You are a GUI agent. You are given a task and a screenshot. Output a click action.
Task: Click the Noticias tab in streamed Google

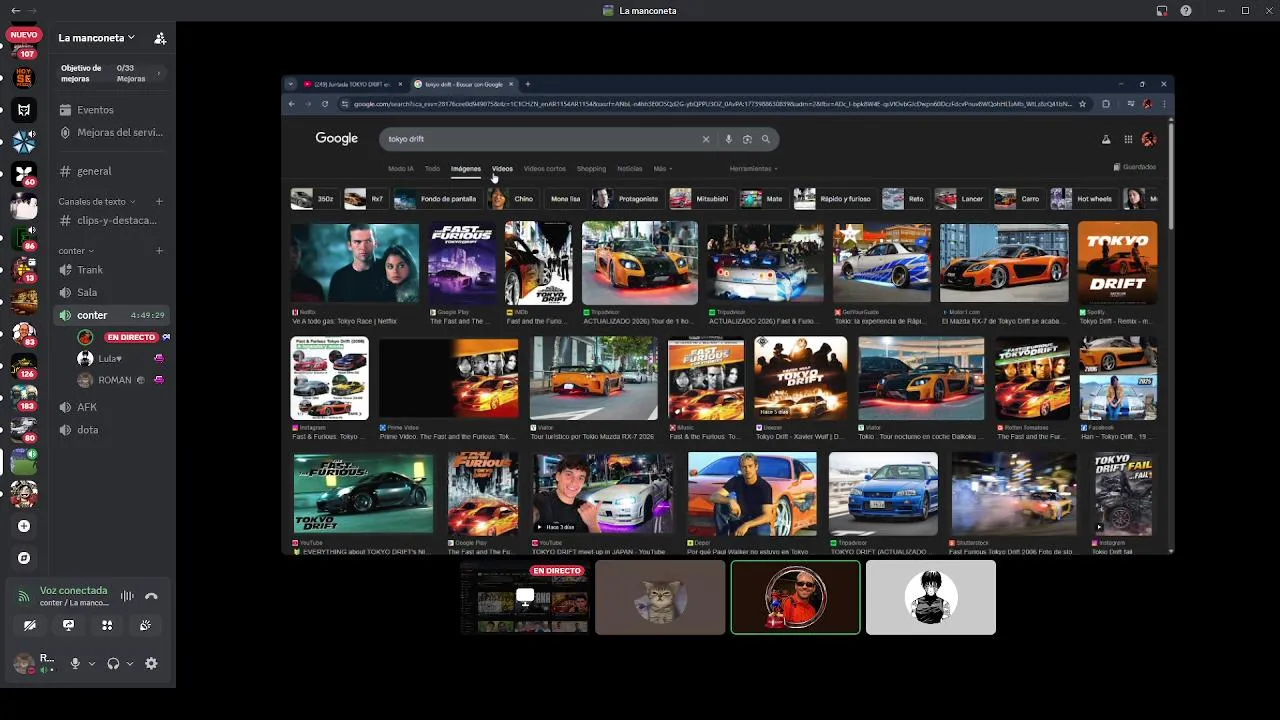click(630, 169)
